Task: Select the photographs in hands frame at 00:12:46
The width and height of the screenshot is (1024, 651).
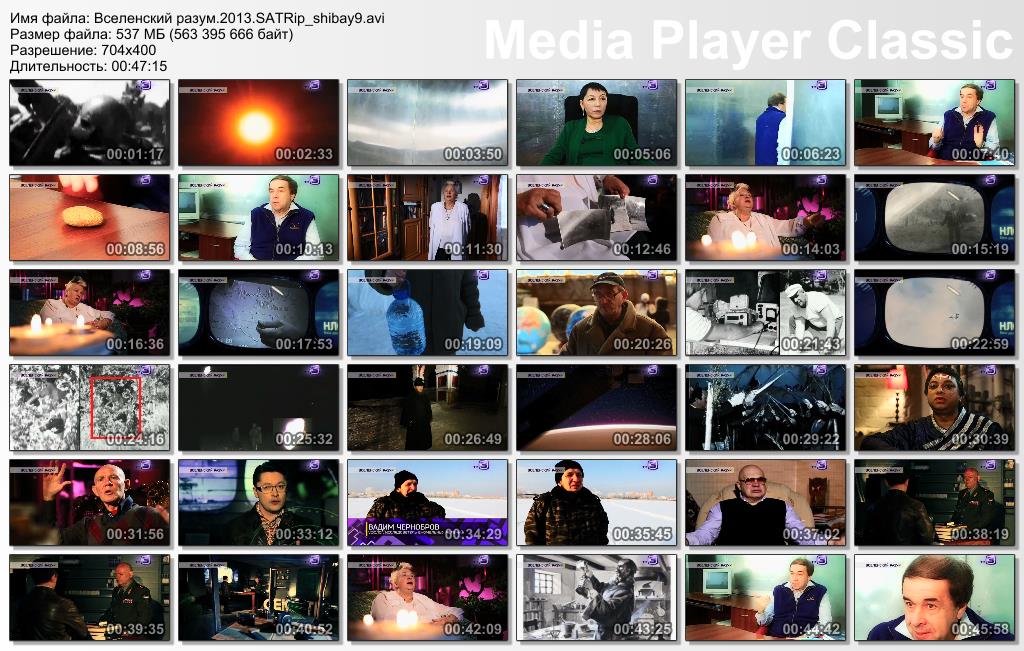Action: coord(596,217)
